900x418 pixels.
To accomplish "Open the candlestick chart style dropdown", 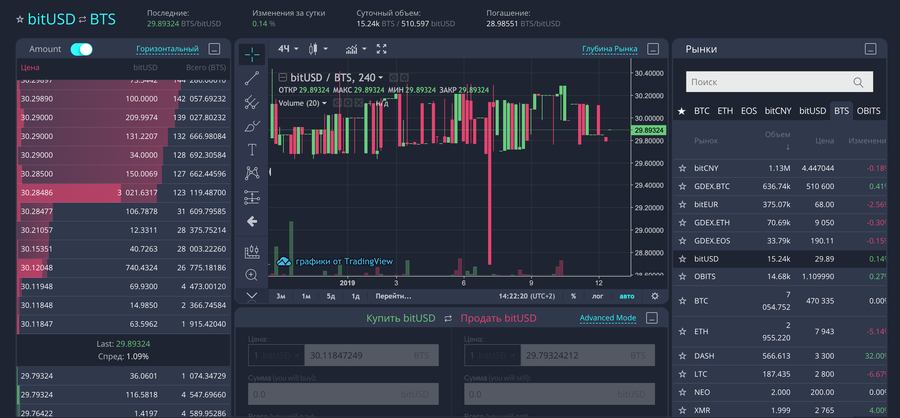I will 318,48.
